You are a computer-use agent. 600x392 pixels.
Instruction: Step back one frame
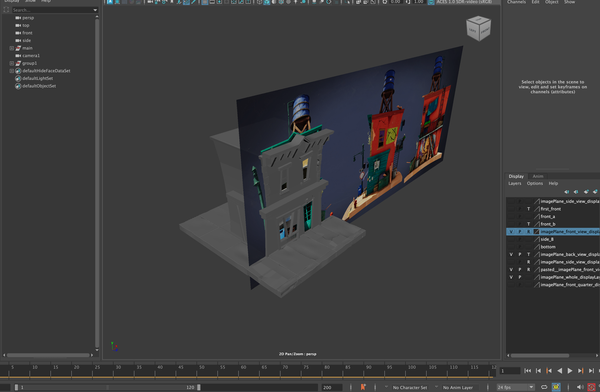538,371
